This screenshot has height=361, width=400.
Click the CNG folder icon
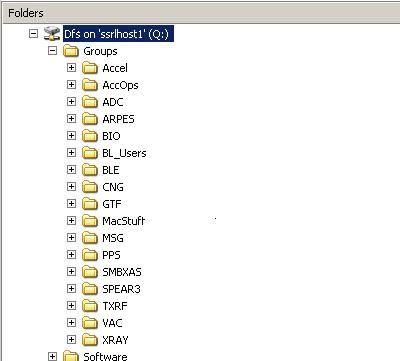pos(90,187)
